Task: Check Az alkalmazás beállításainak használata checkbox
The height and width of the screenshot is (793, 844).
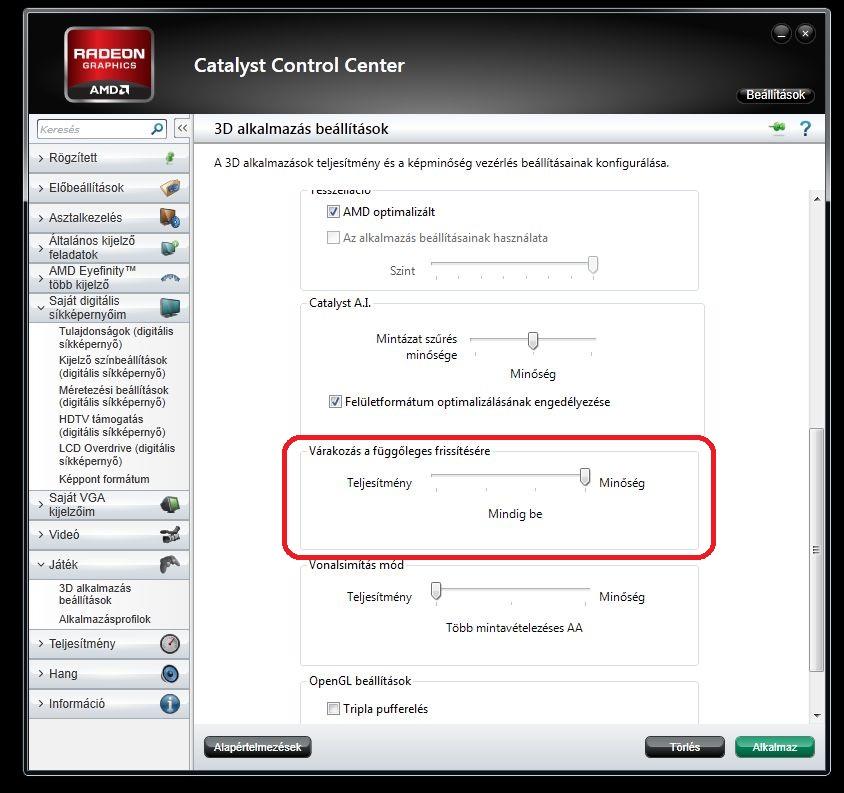Action: pyautogui.click(x=333, y=237)
